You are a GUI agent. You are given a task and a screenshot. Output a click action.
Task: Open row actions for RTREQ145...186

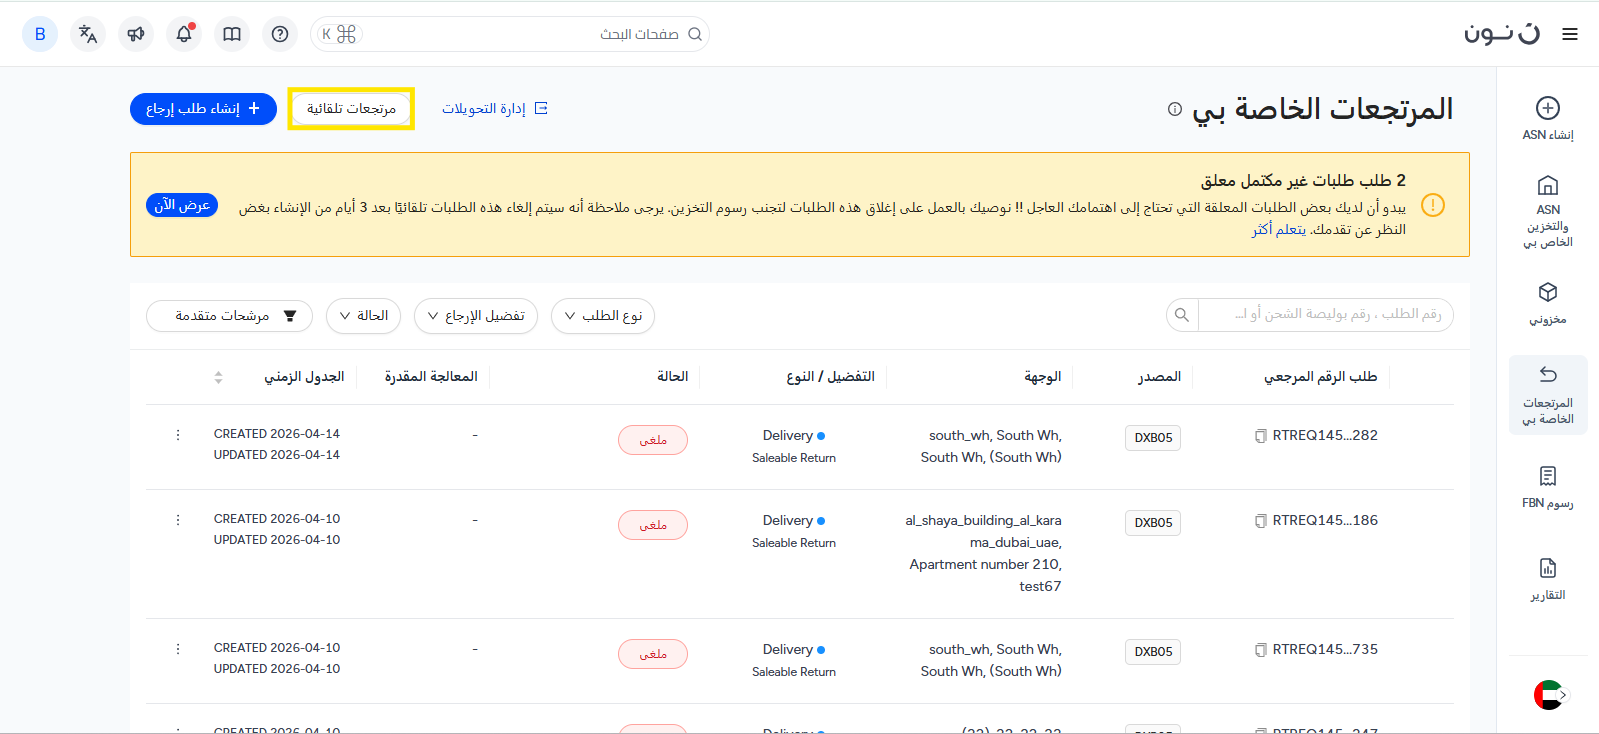pyautogui.click(x=178, y=520)
